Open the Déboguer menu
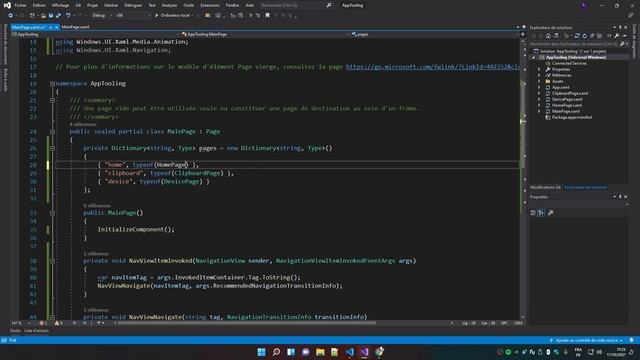Image resolution: width=640 pixels, height=360 pixels. point(133,5)
